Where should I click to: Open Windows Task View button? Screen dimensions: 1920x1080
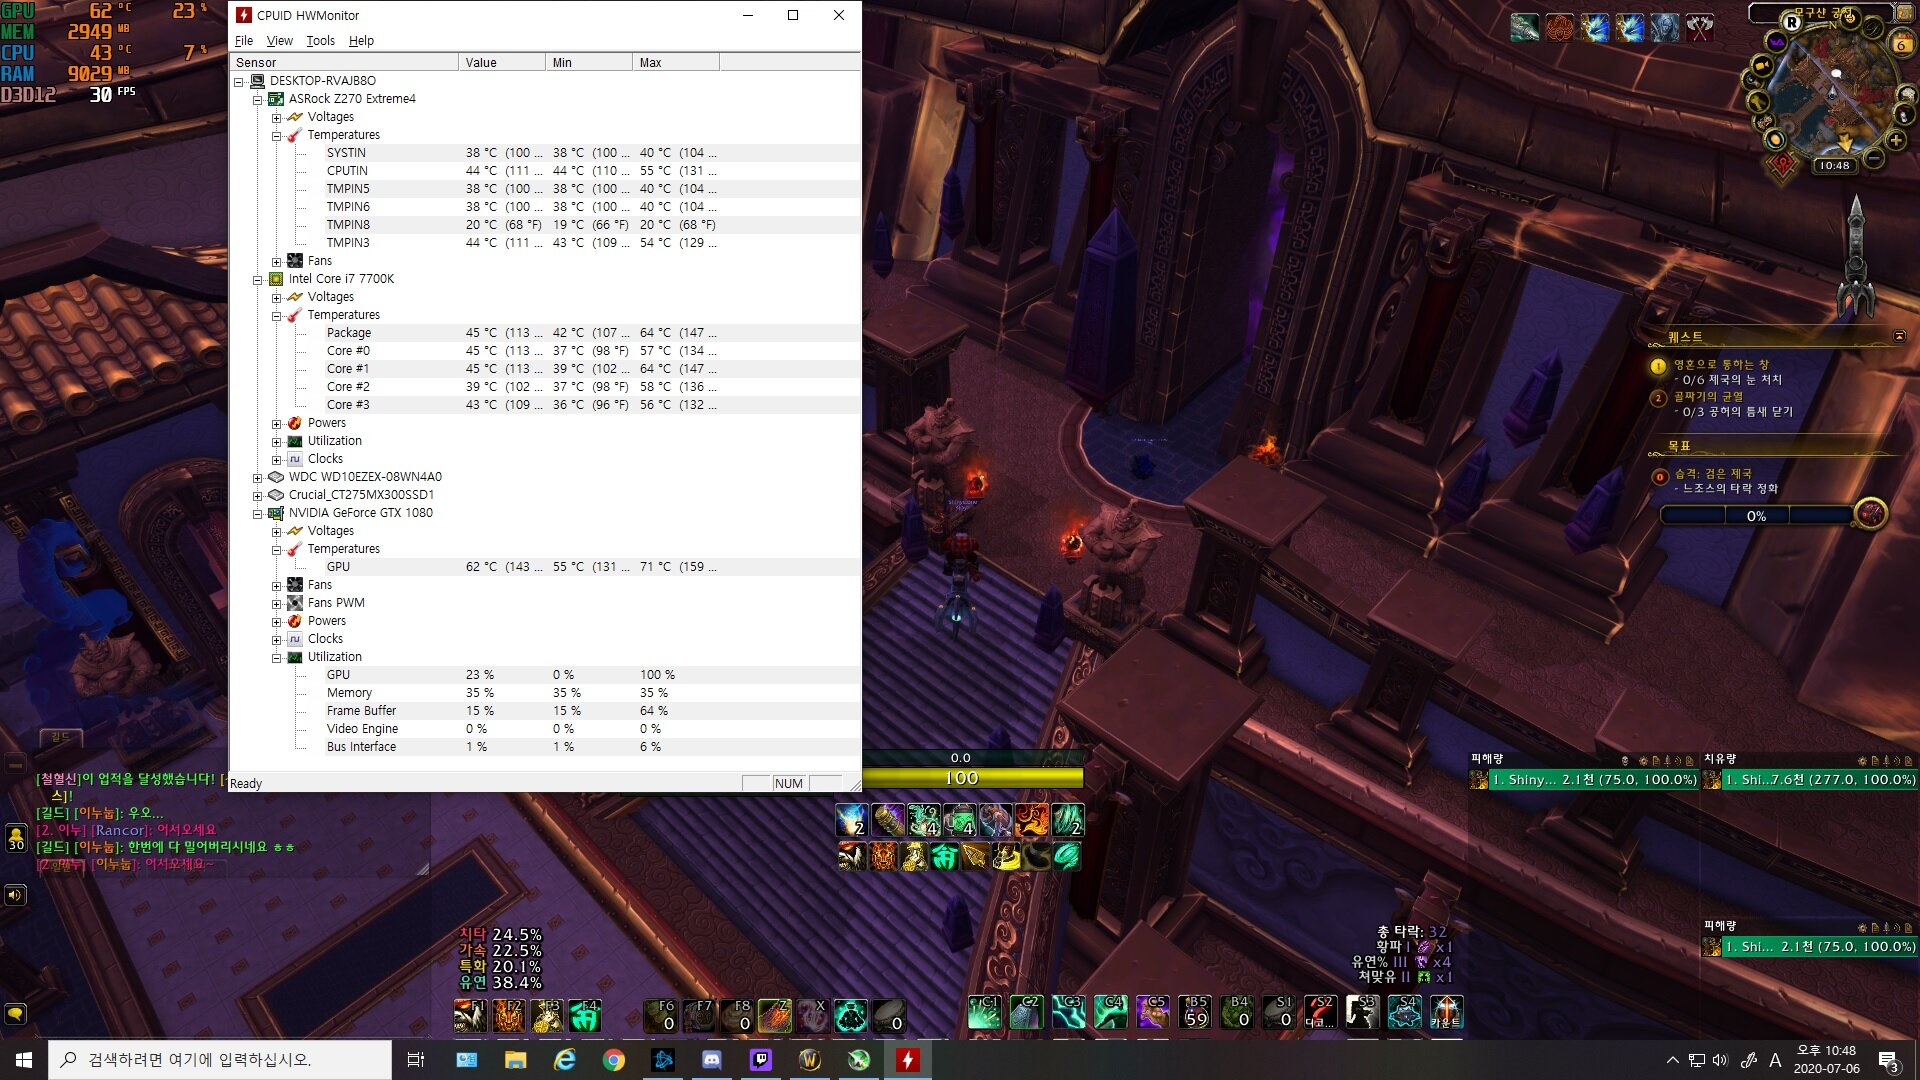[416, 1060]
